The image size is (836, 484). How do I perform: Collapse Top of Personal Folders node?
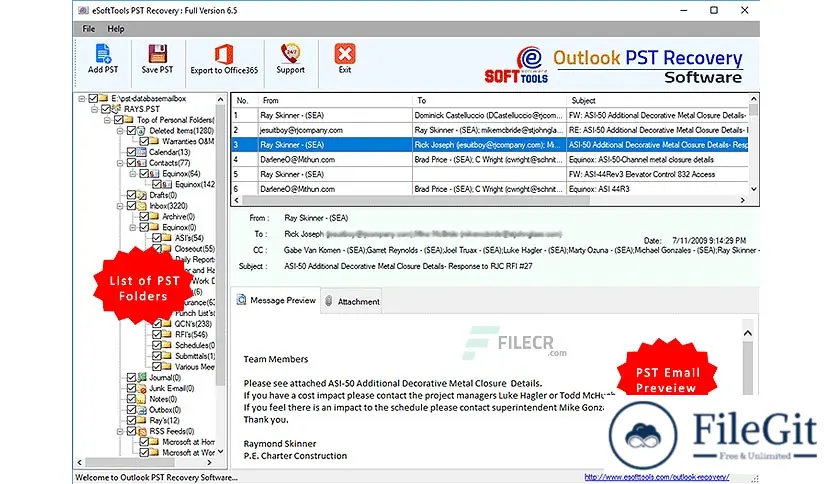click(x=107, y=120)
